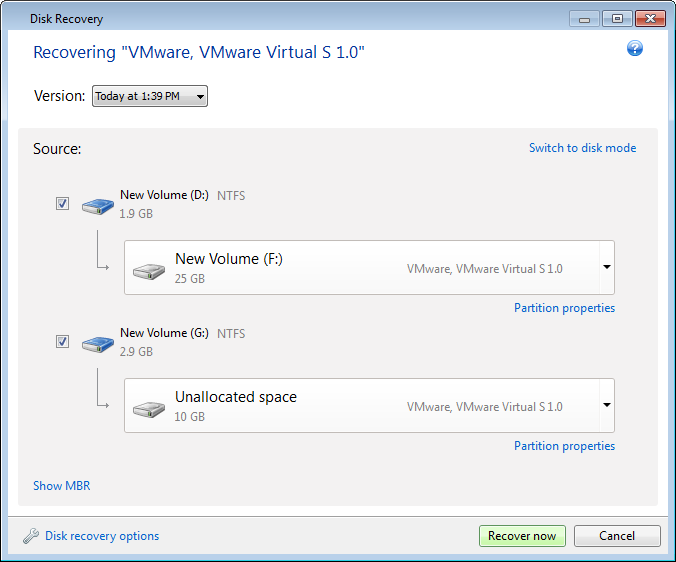
Task: Uncheck the New Volume (D:) checkbox
Action: coord(63,203)
